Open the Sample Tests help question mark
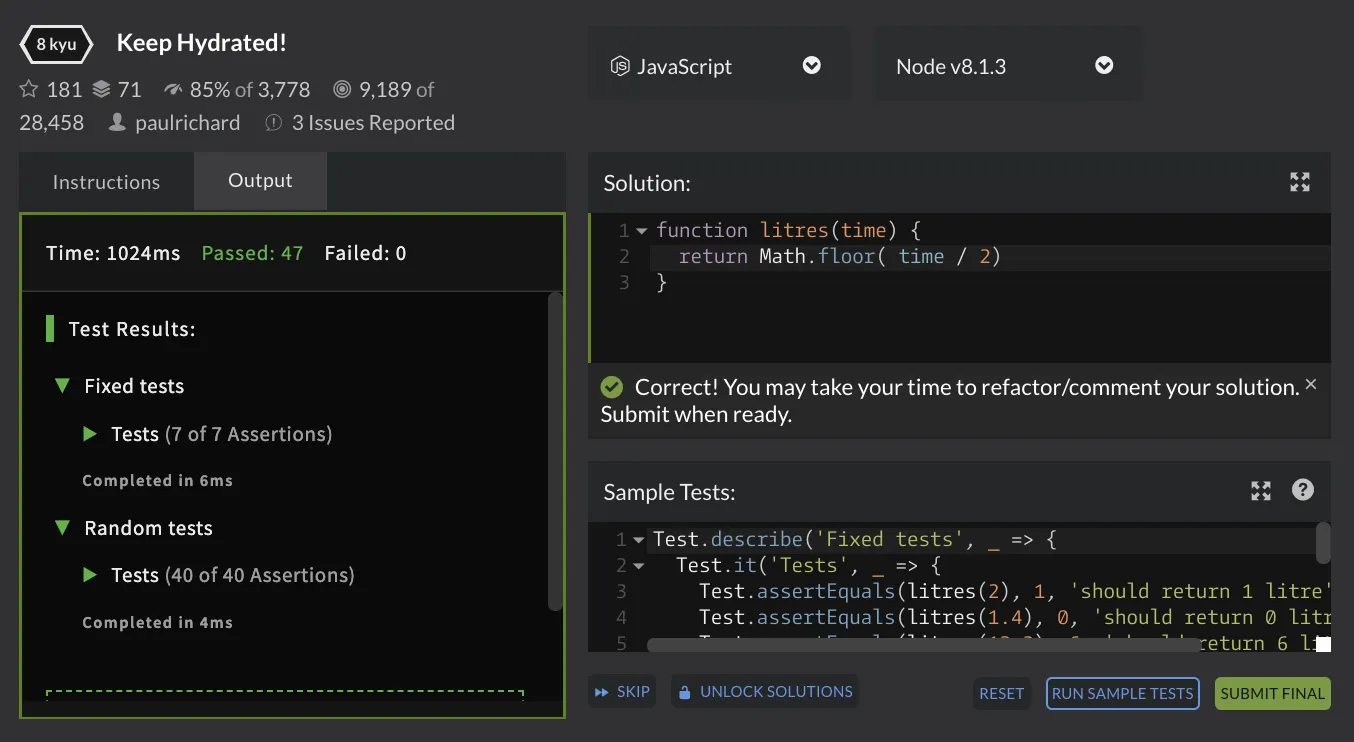1354x742 pixels. tap(1303, 490)
